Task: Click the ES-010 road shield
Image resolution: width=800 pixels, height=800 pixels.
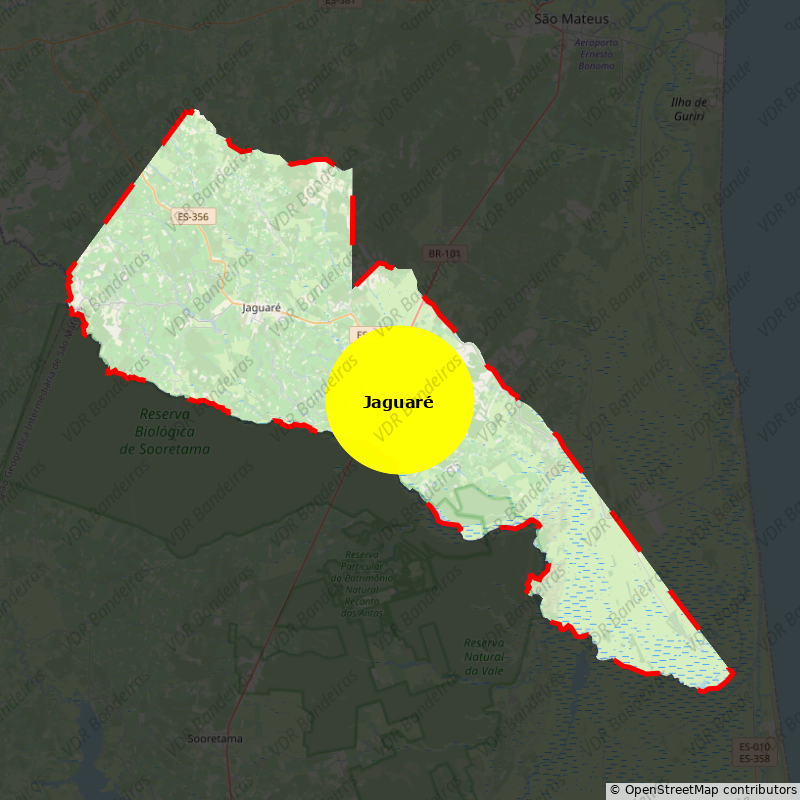Action: pos(754,747)
